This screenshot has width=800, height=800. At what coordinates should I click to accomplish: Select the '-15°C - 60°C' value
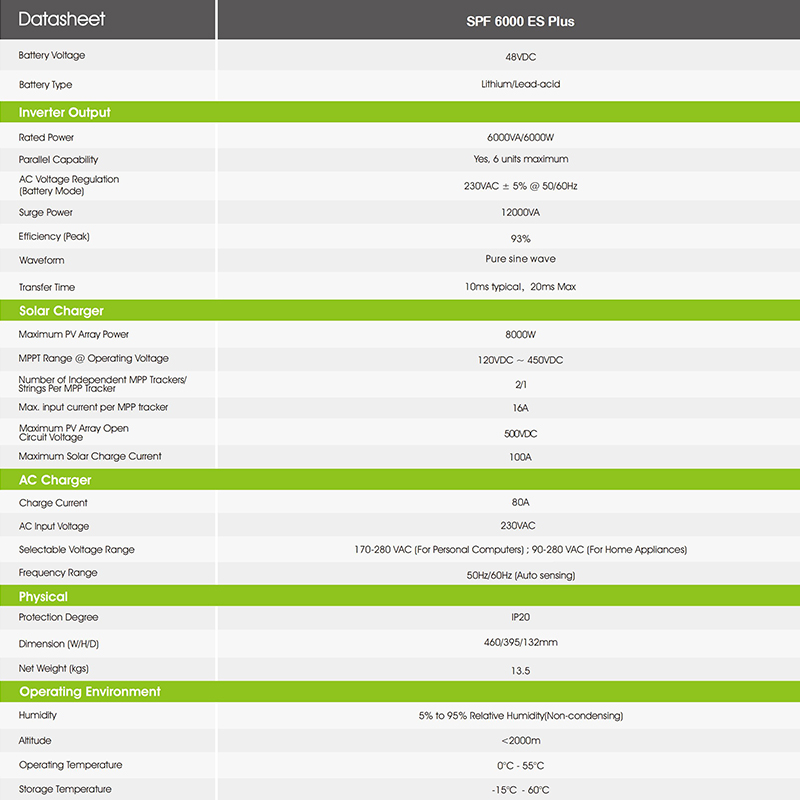(x=520, y=790)
